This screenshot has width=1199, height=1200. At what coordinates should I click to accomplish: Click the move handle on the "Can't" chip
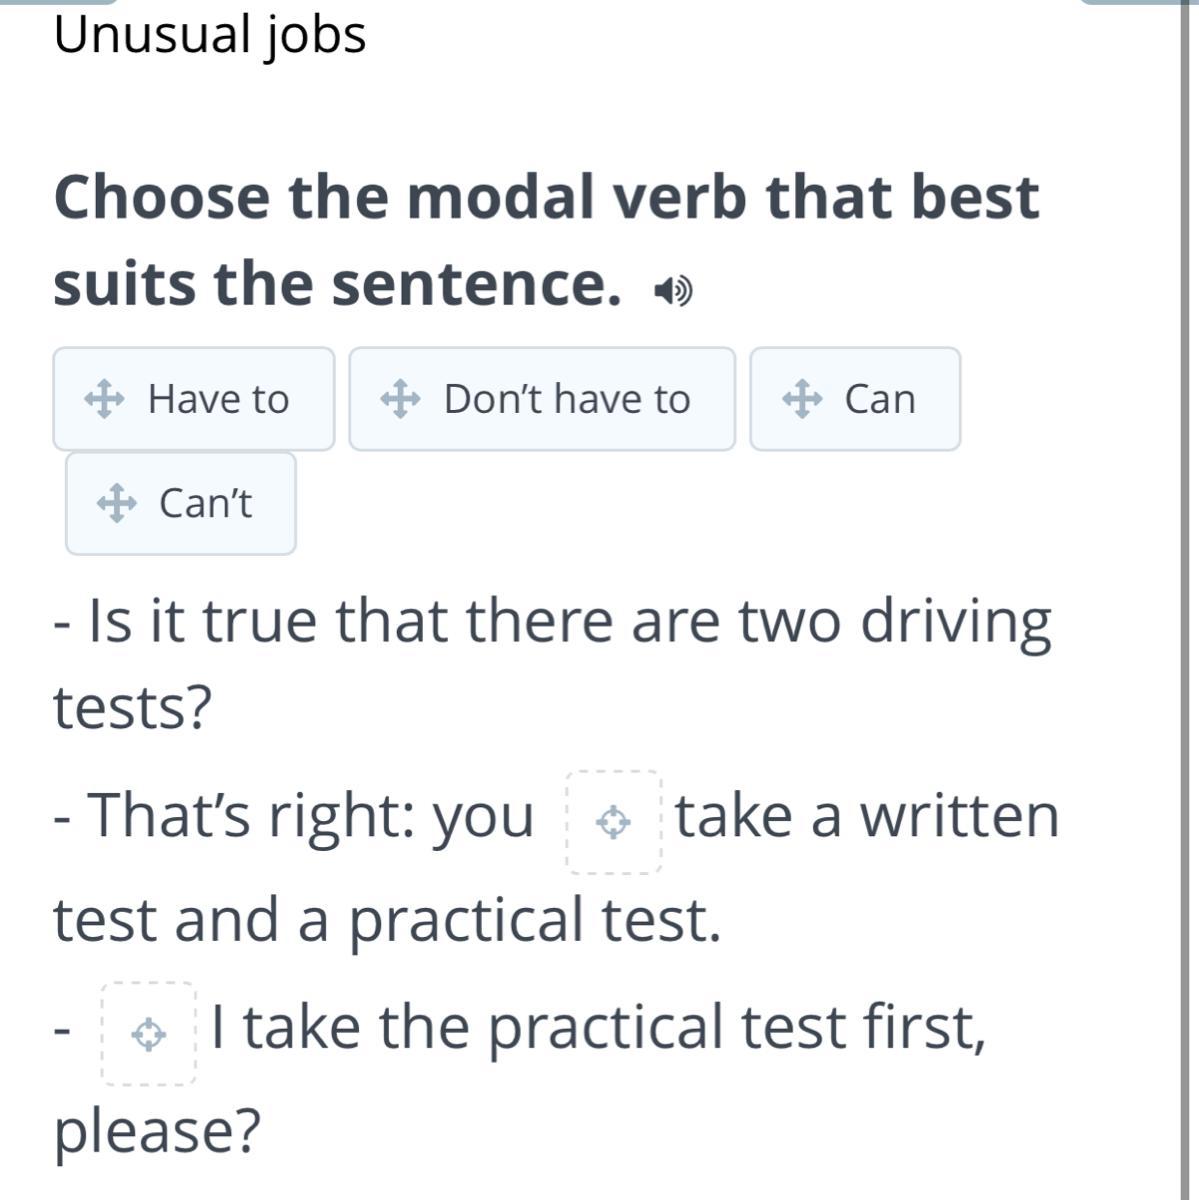tap(116, 503)
